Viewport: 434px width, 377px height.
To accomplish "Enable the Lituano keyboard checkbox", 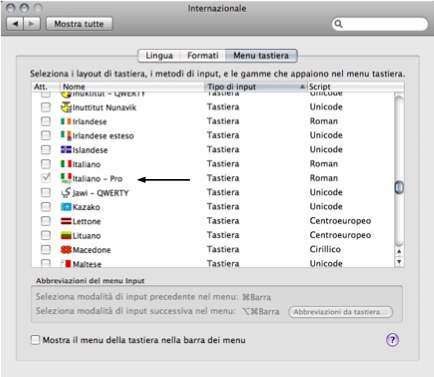I will tap(46, 236).
